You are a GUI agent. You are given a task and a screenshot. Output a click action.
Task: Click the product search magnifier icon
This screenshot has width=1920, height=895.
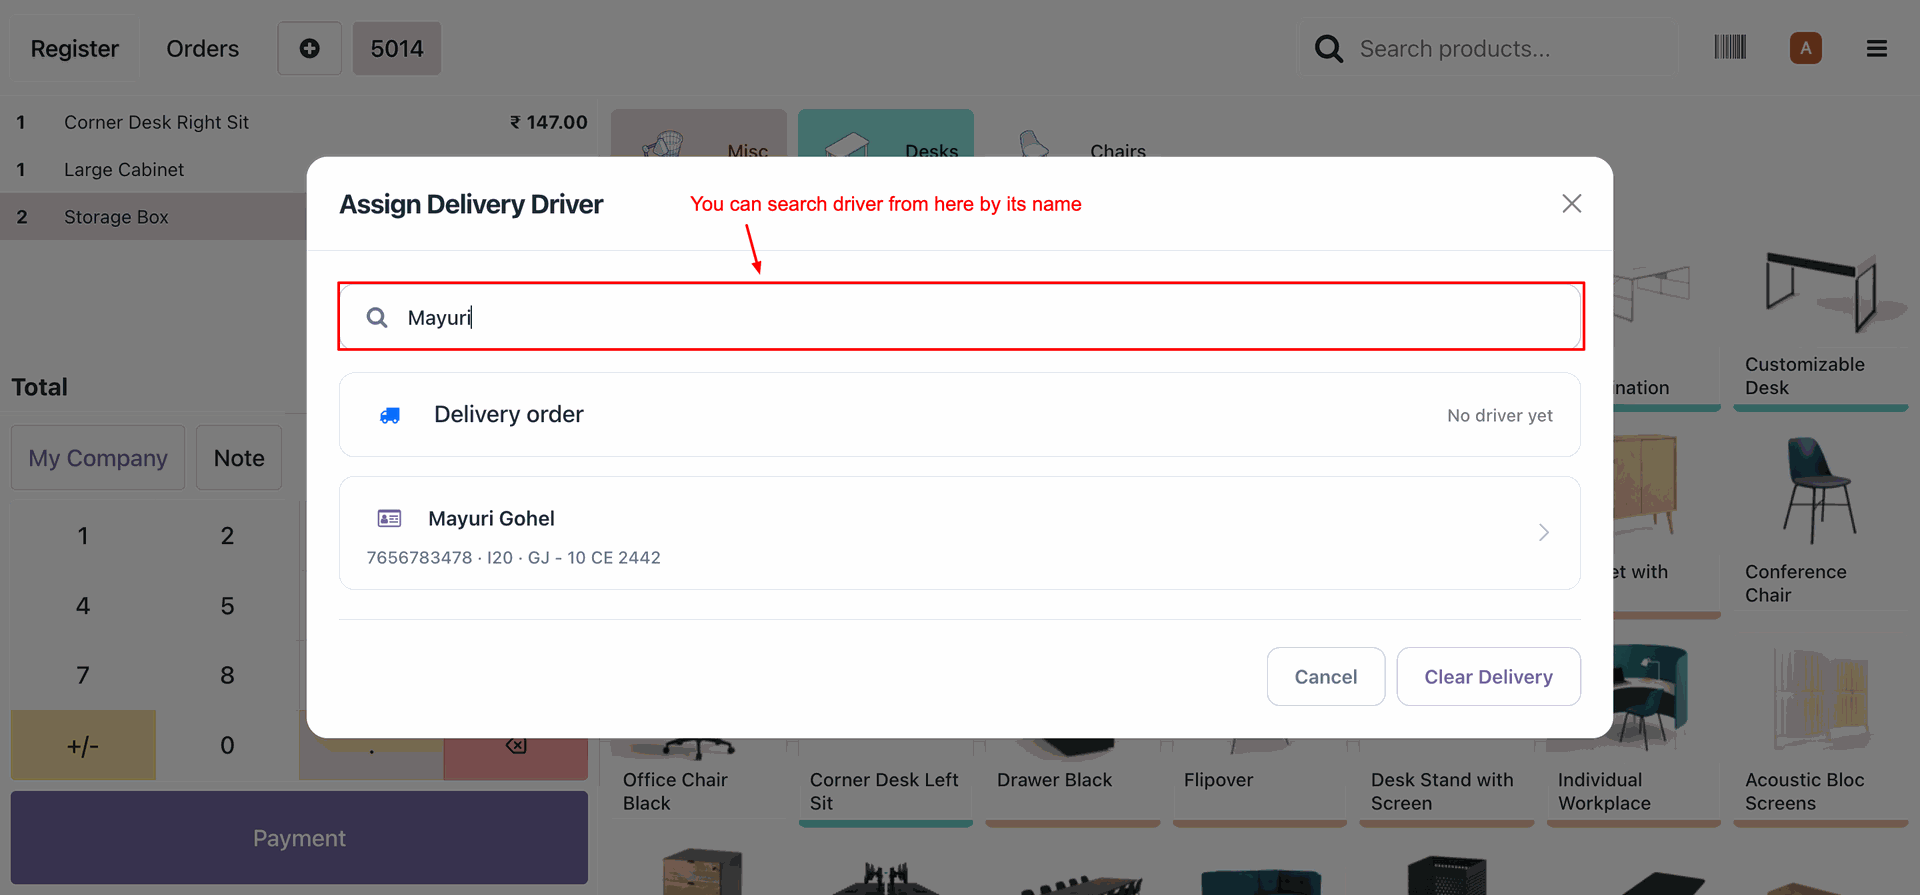[x=1328, y=48]
